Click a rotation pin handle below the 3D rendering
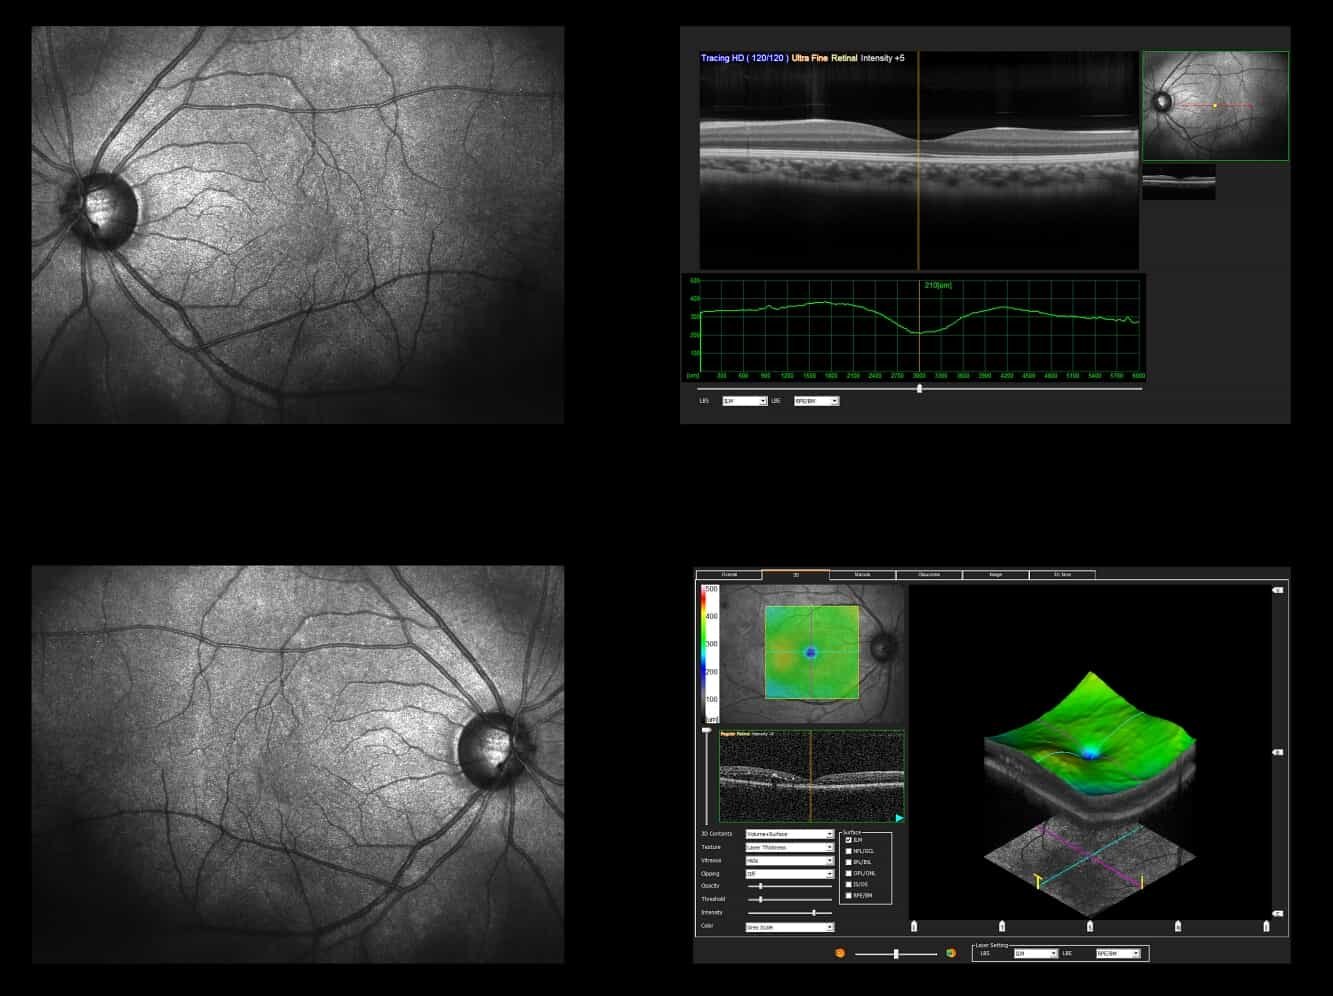1333x996 pixels. [x=1090, y=926]
